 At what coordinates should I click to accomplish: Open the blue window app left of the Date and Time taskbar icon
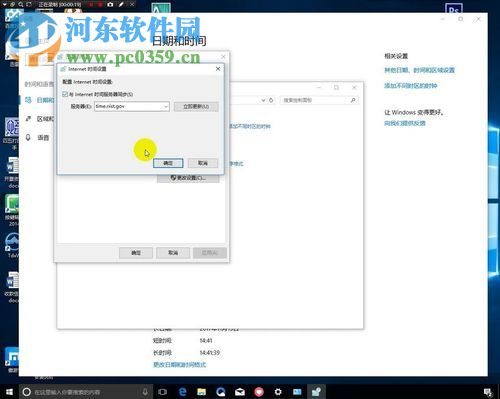[x=297, y=392]
